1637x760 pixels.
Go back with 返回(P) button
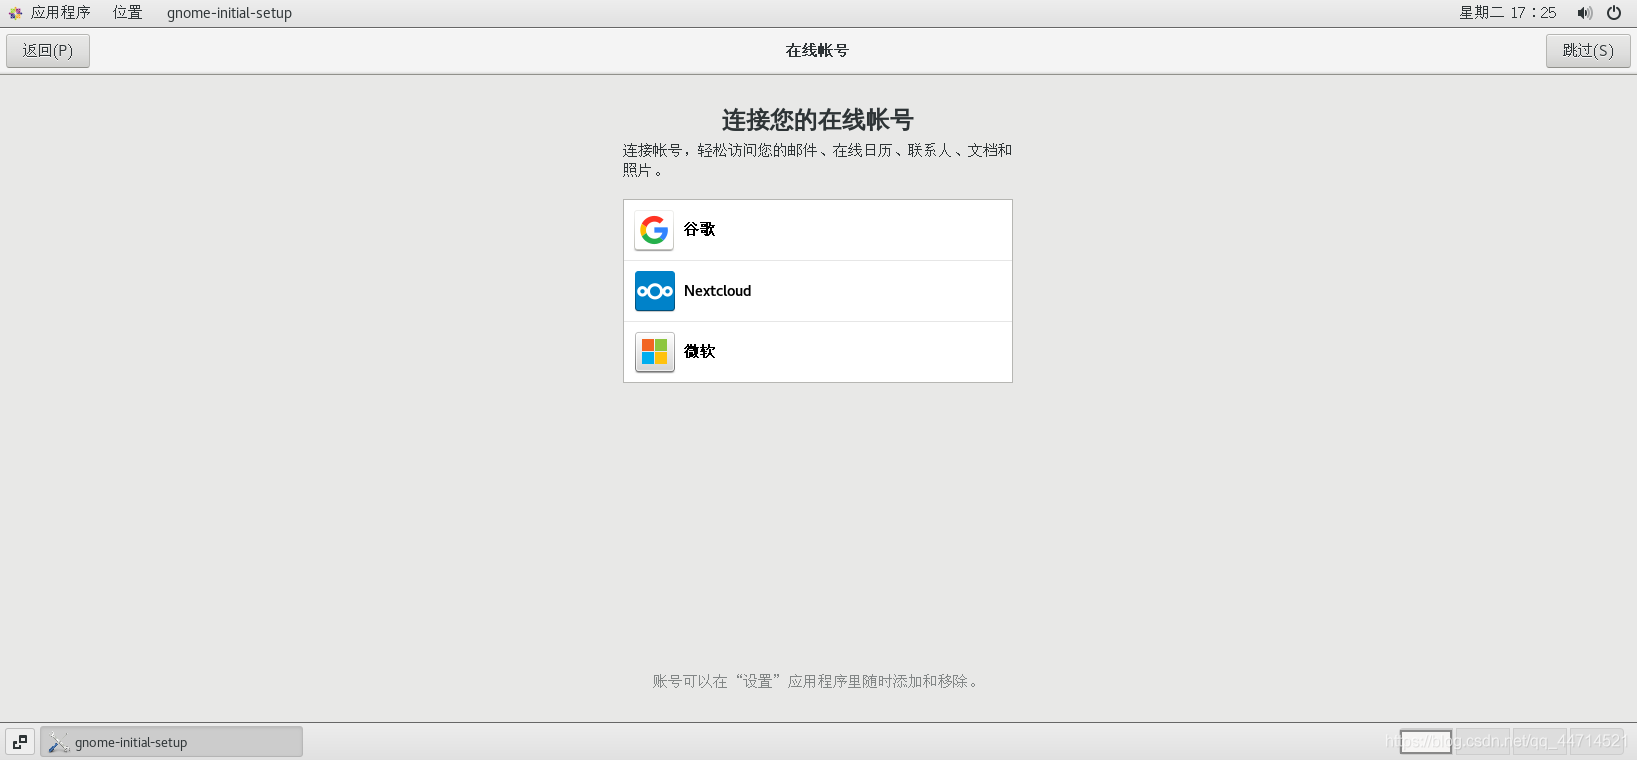(48, 51)
